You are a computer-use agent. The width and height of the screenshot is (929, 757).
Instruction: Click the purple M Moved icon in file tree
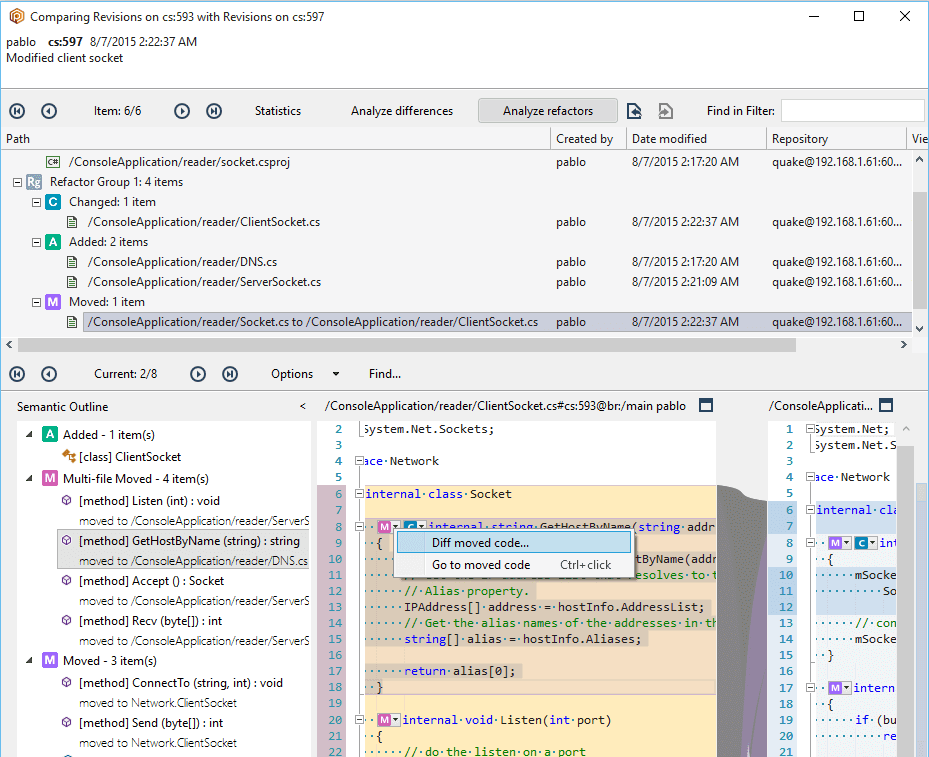(53, 302)
